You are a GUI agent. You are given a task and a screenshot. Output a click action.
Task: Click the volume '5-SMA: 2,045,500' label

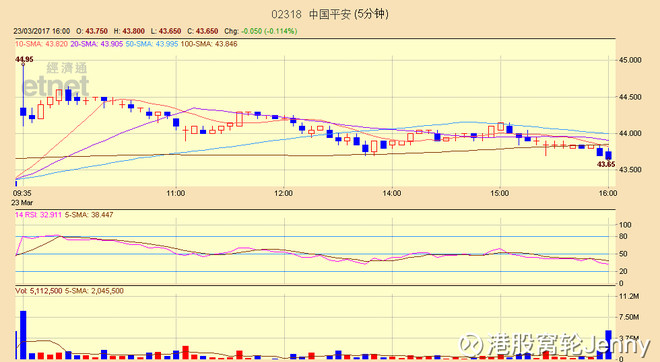coord(94,291)
